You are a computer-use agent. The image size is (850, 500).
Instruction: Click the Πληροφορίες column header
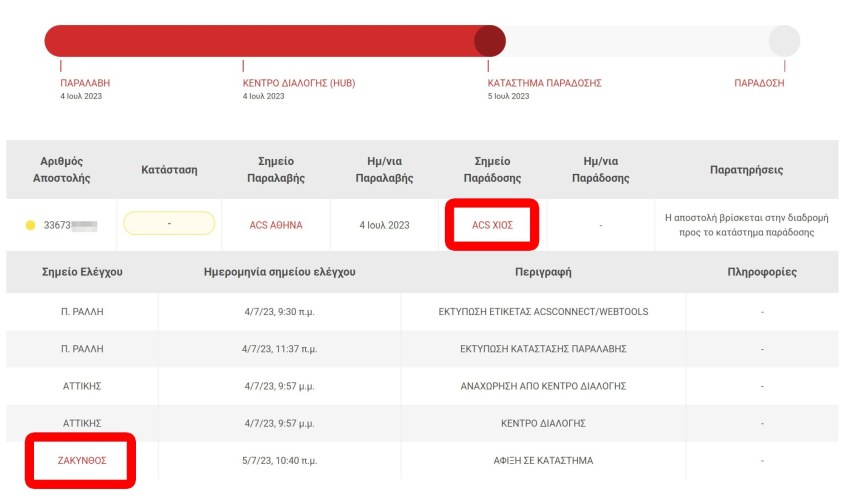762,272
